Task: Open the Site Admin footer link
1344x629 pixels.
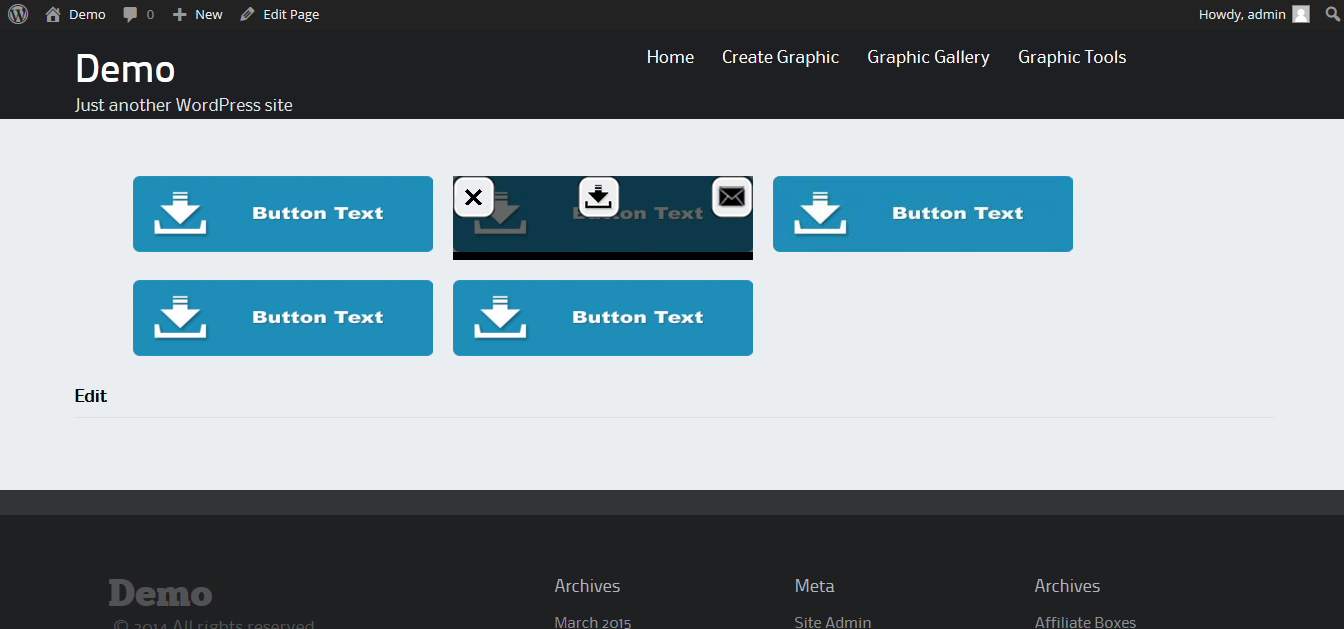Action: pyautogui.click(x=833, y=622)
